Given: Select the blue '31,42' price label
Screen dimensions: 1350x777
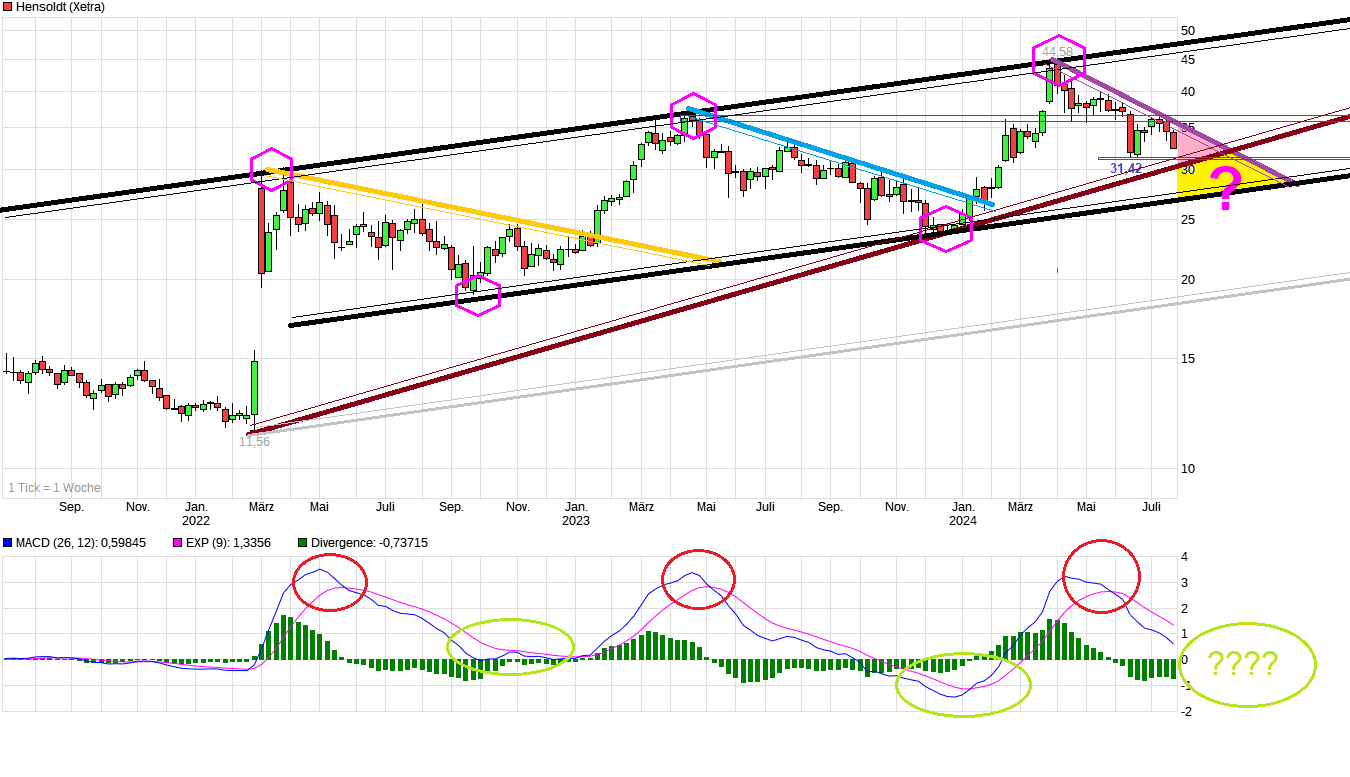Looking at the screenshot, I should (x=1124, y=167).
